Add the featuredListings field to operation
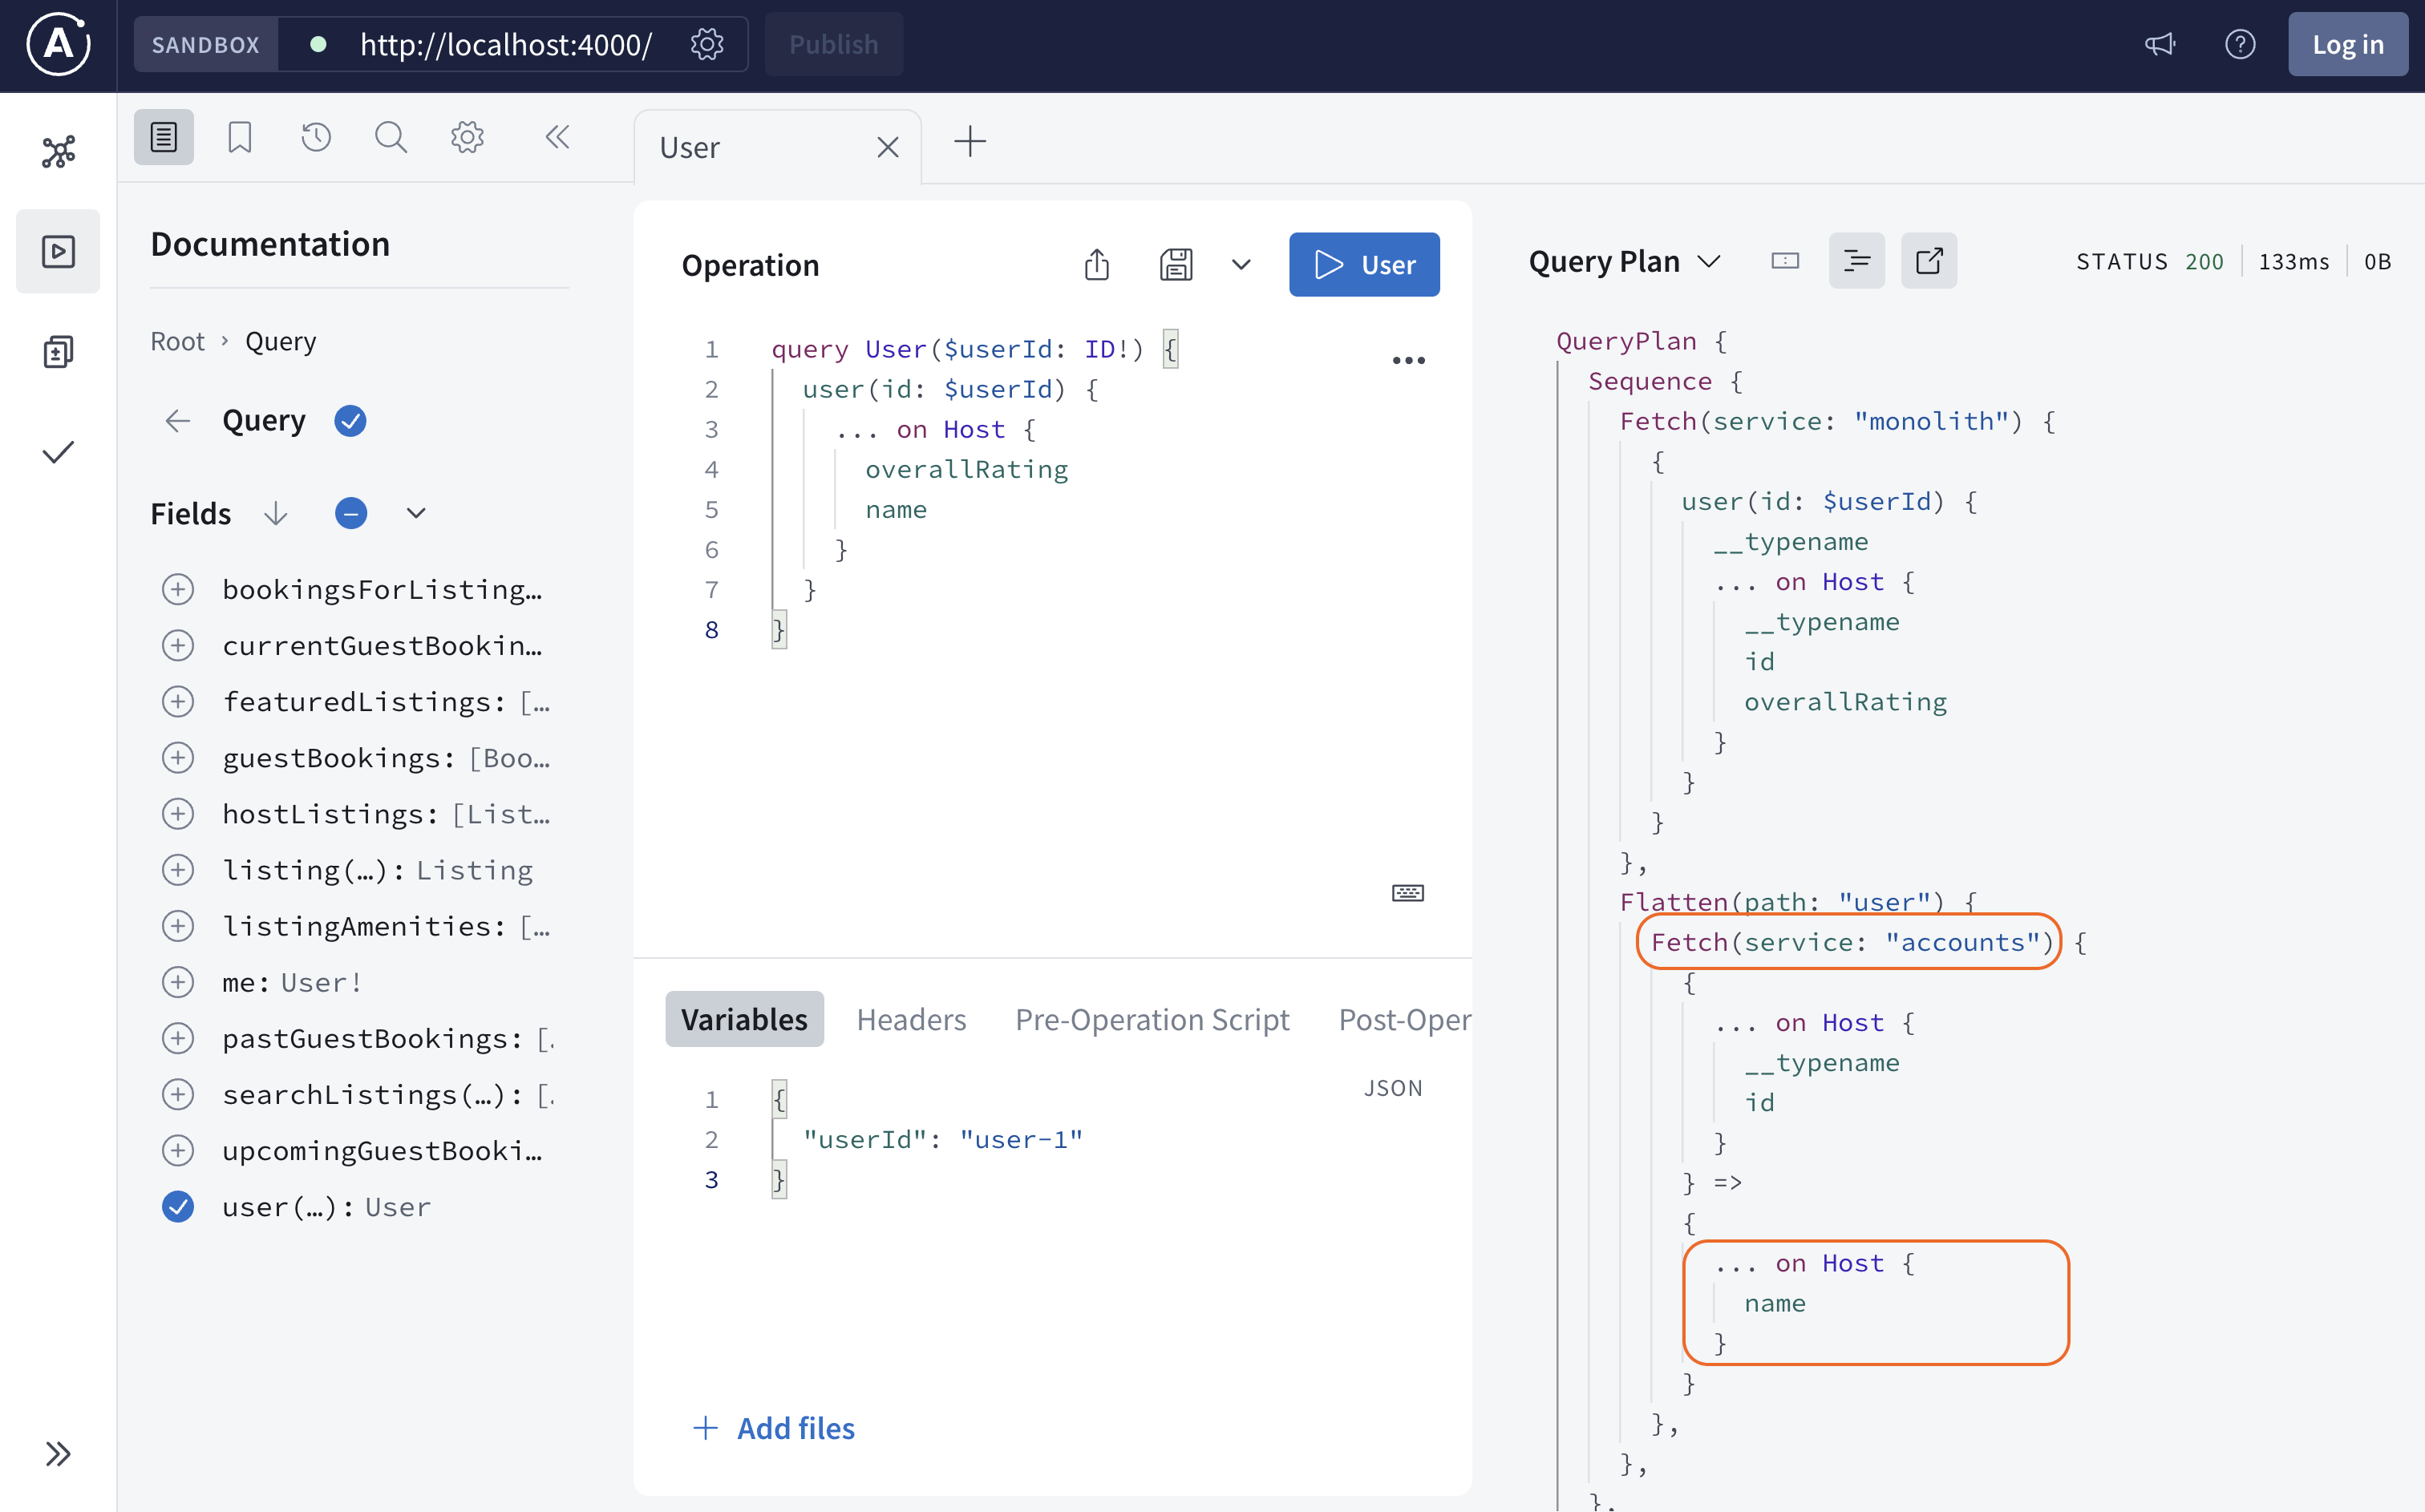The height and width of the screenshot is (1512, 2425). 178,702
